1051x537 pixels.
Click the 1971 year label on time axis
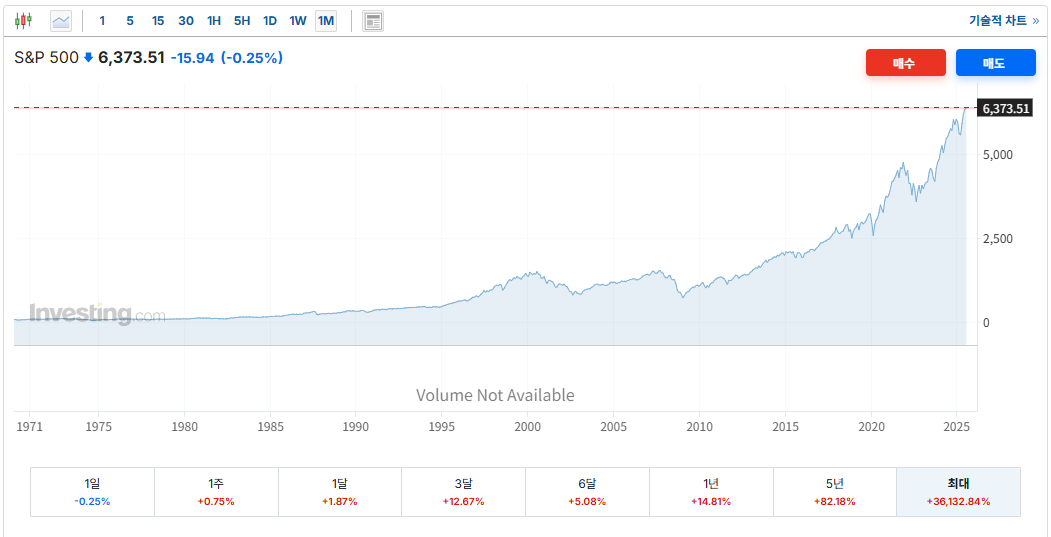click(29, 426)
